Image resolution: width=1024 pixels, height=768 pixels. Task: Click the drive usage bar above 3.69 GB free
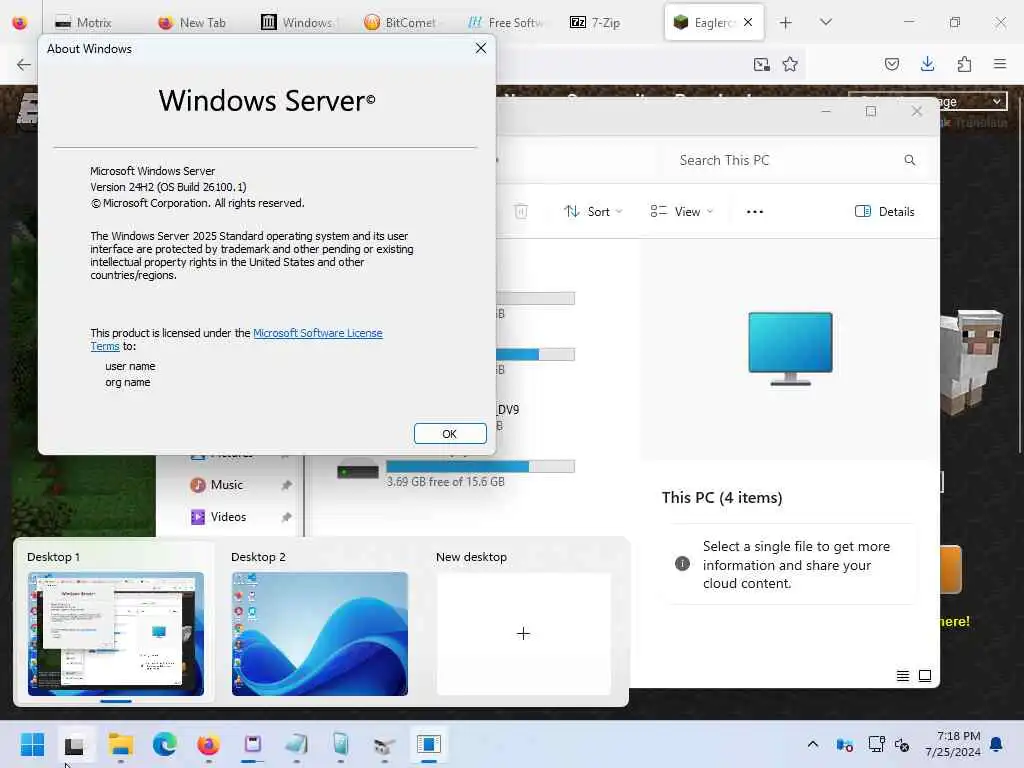[480, 466]
